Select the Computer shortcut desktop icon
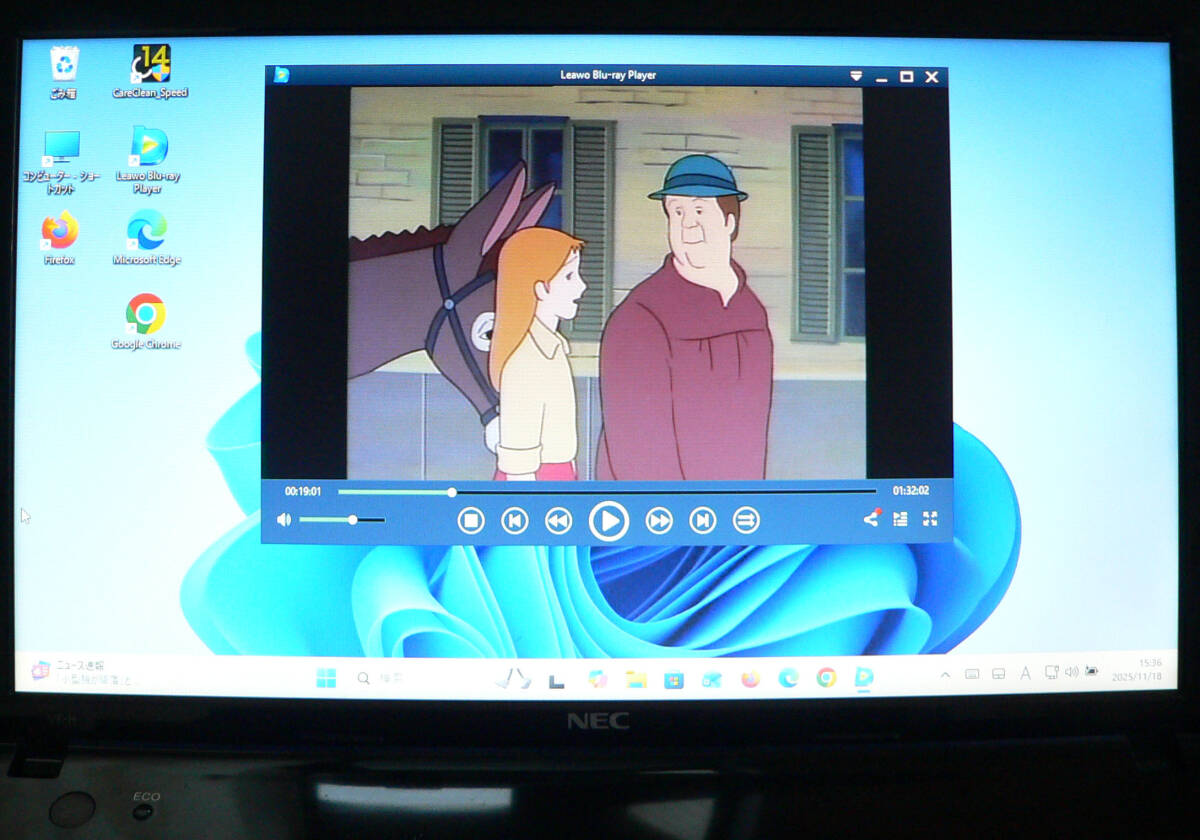This screenshot has height=840, width=1200. tap(61, 161)
